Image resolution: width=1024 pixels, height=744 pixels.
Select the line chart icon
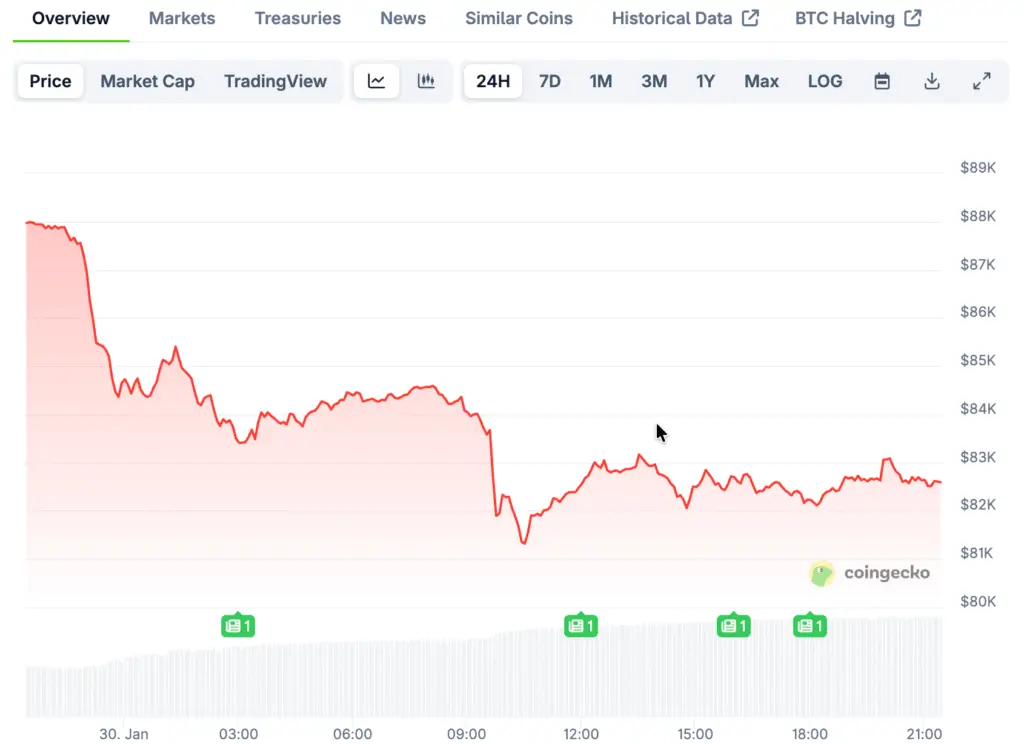(376, 82)
